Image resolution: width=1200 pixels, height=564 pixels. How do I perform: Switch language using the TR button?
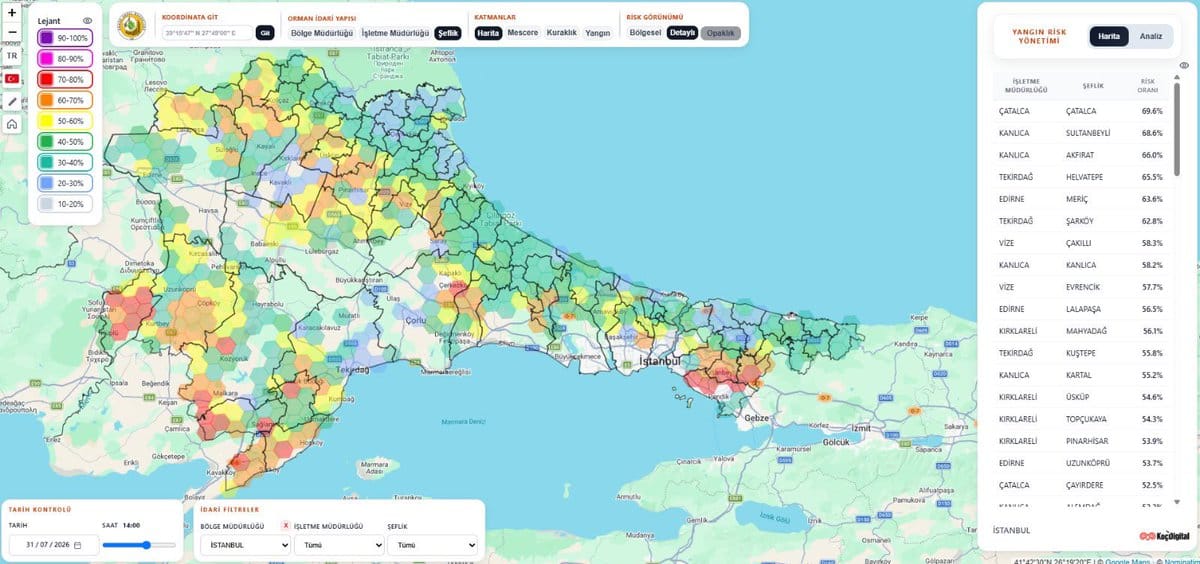[x=12, y=56]
